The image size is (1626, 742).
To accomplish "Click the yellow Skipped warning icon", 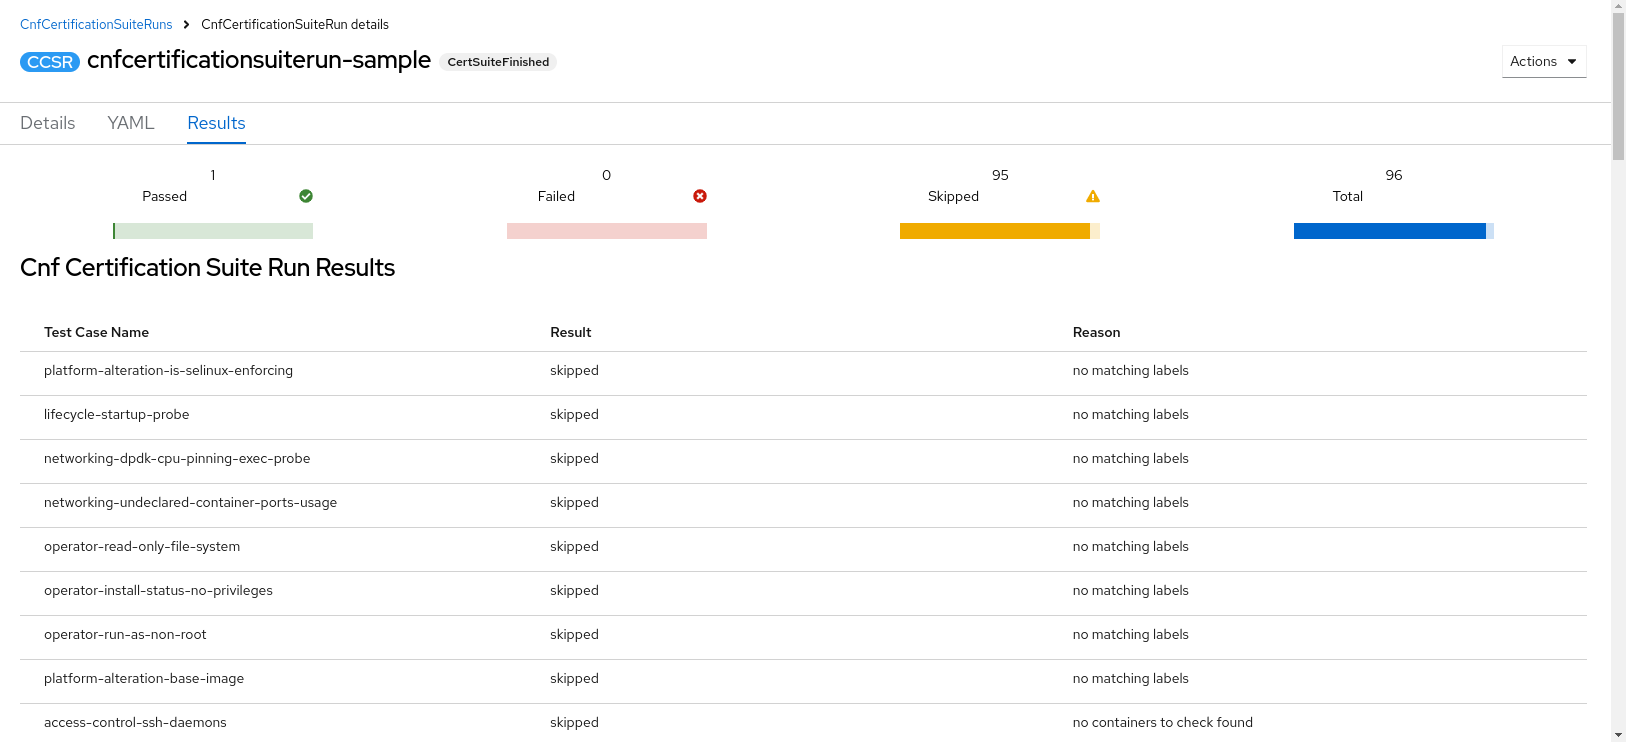I will point(1093,196).
